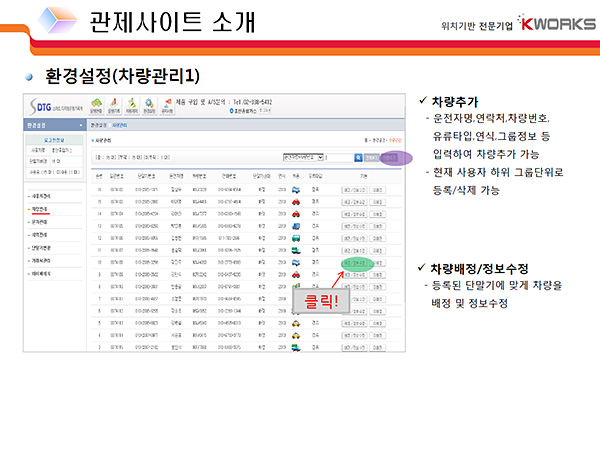
Task: Click the 배정/정보수정 button in row 5
Action: [354, 324]
